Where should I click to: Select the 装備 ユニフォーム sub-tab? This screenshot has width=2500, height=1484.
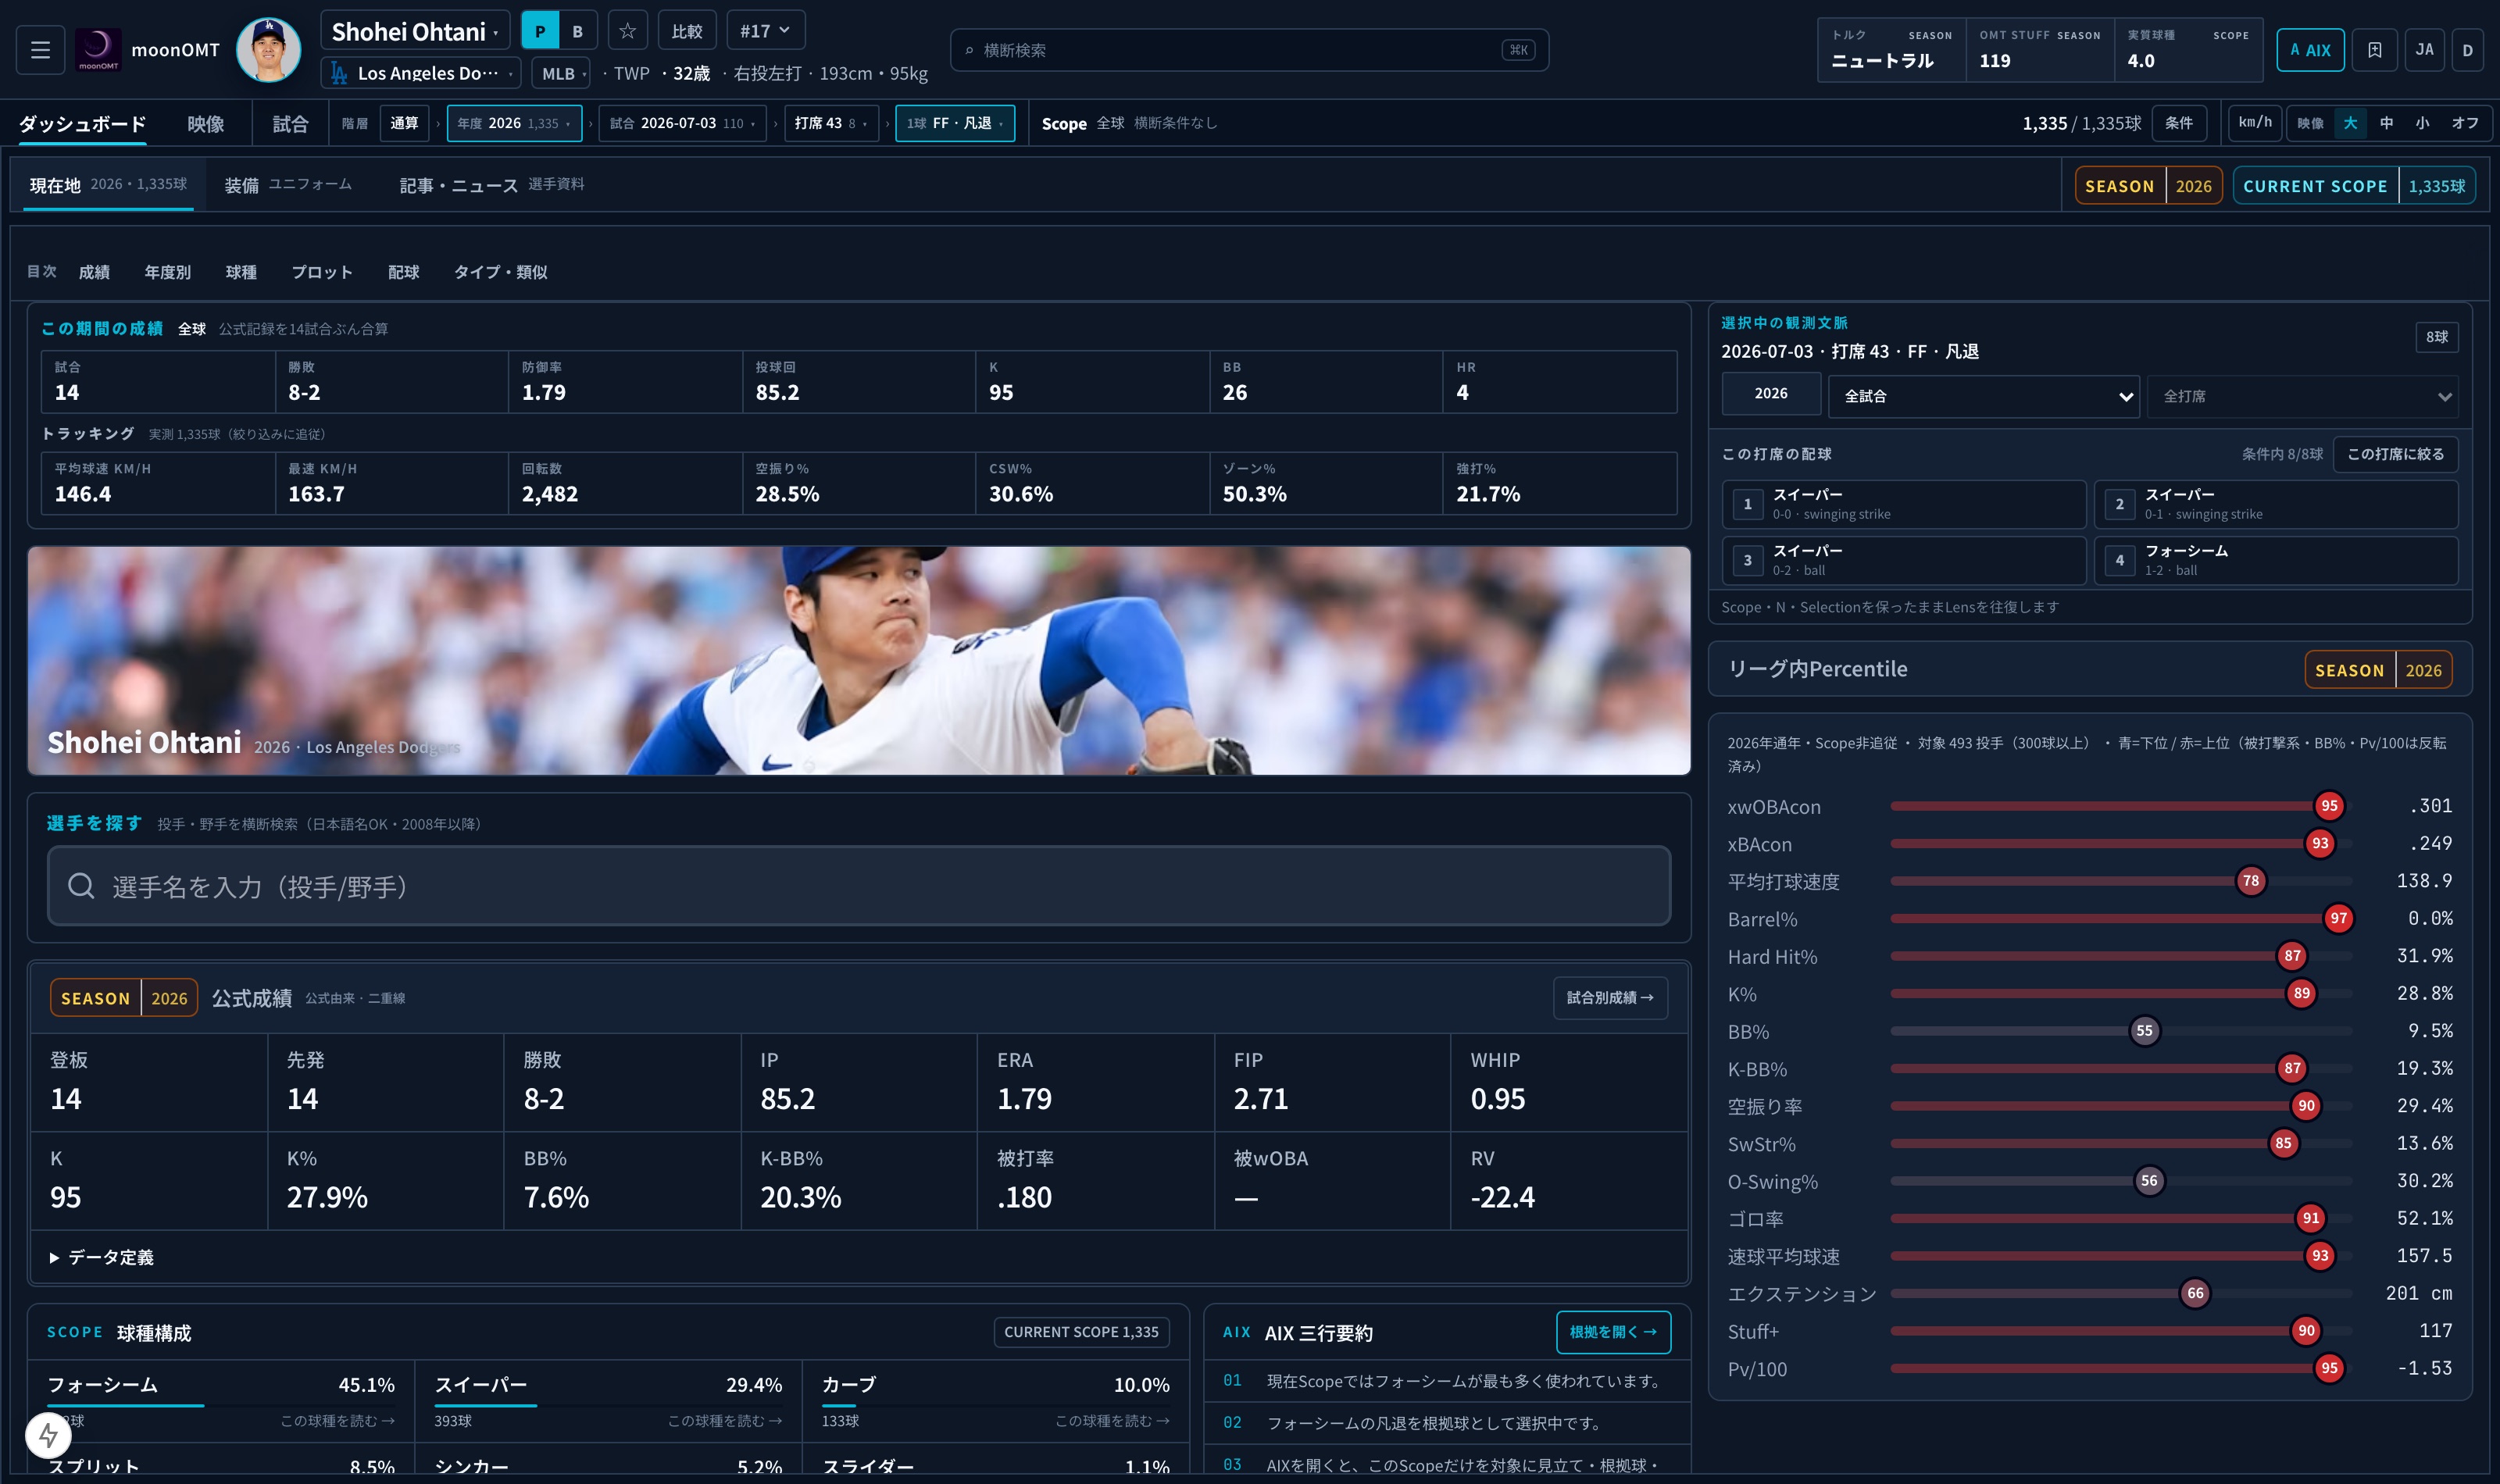click(288, 185)
